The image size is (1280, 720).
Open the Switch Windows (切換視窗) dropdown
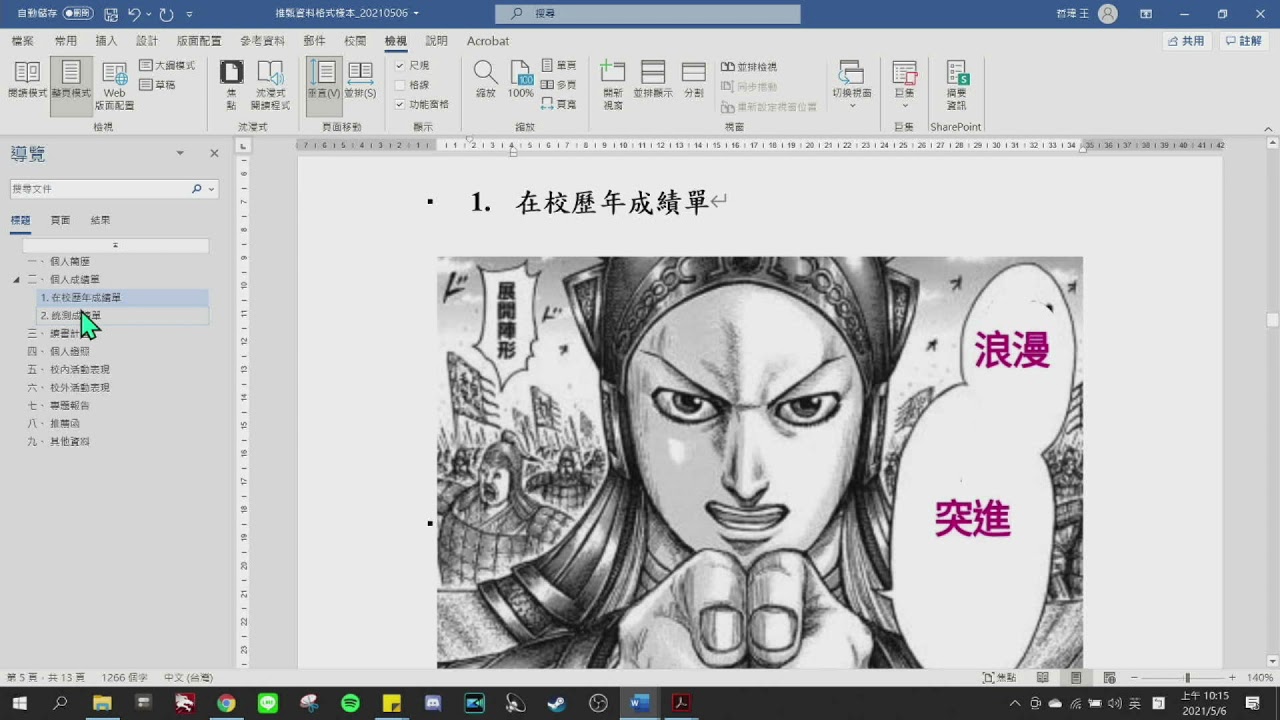click(852, 85)
